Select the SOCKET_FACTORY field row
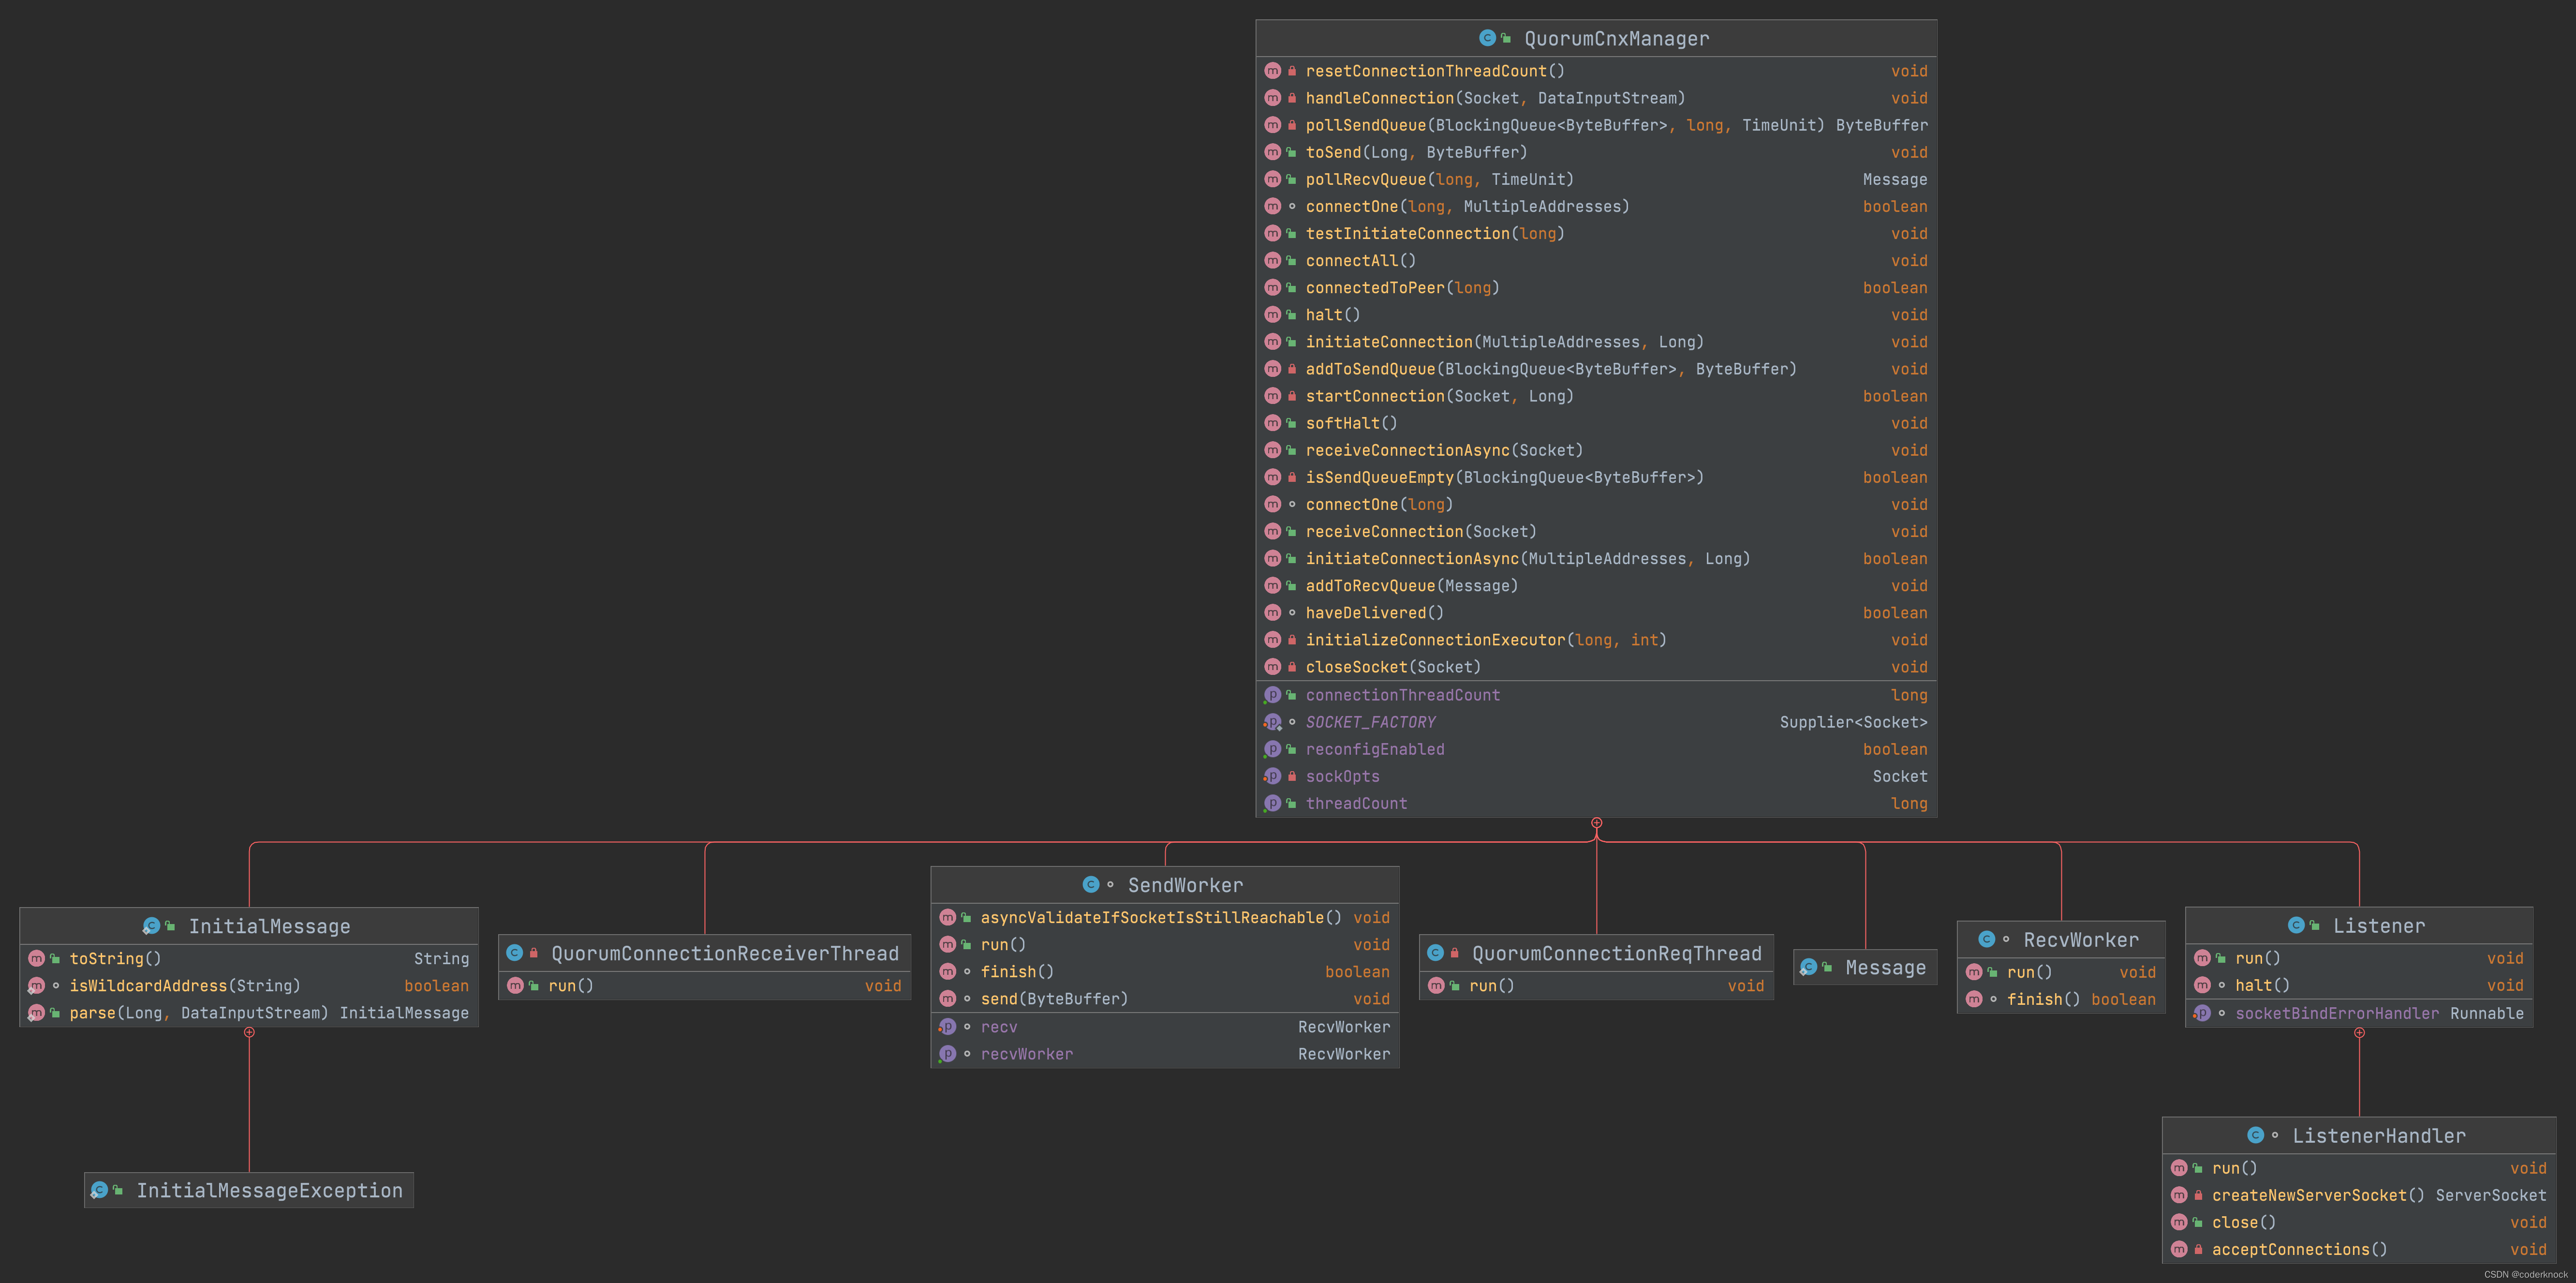Screen dimensions: 2576x1283 1370,722
